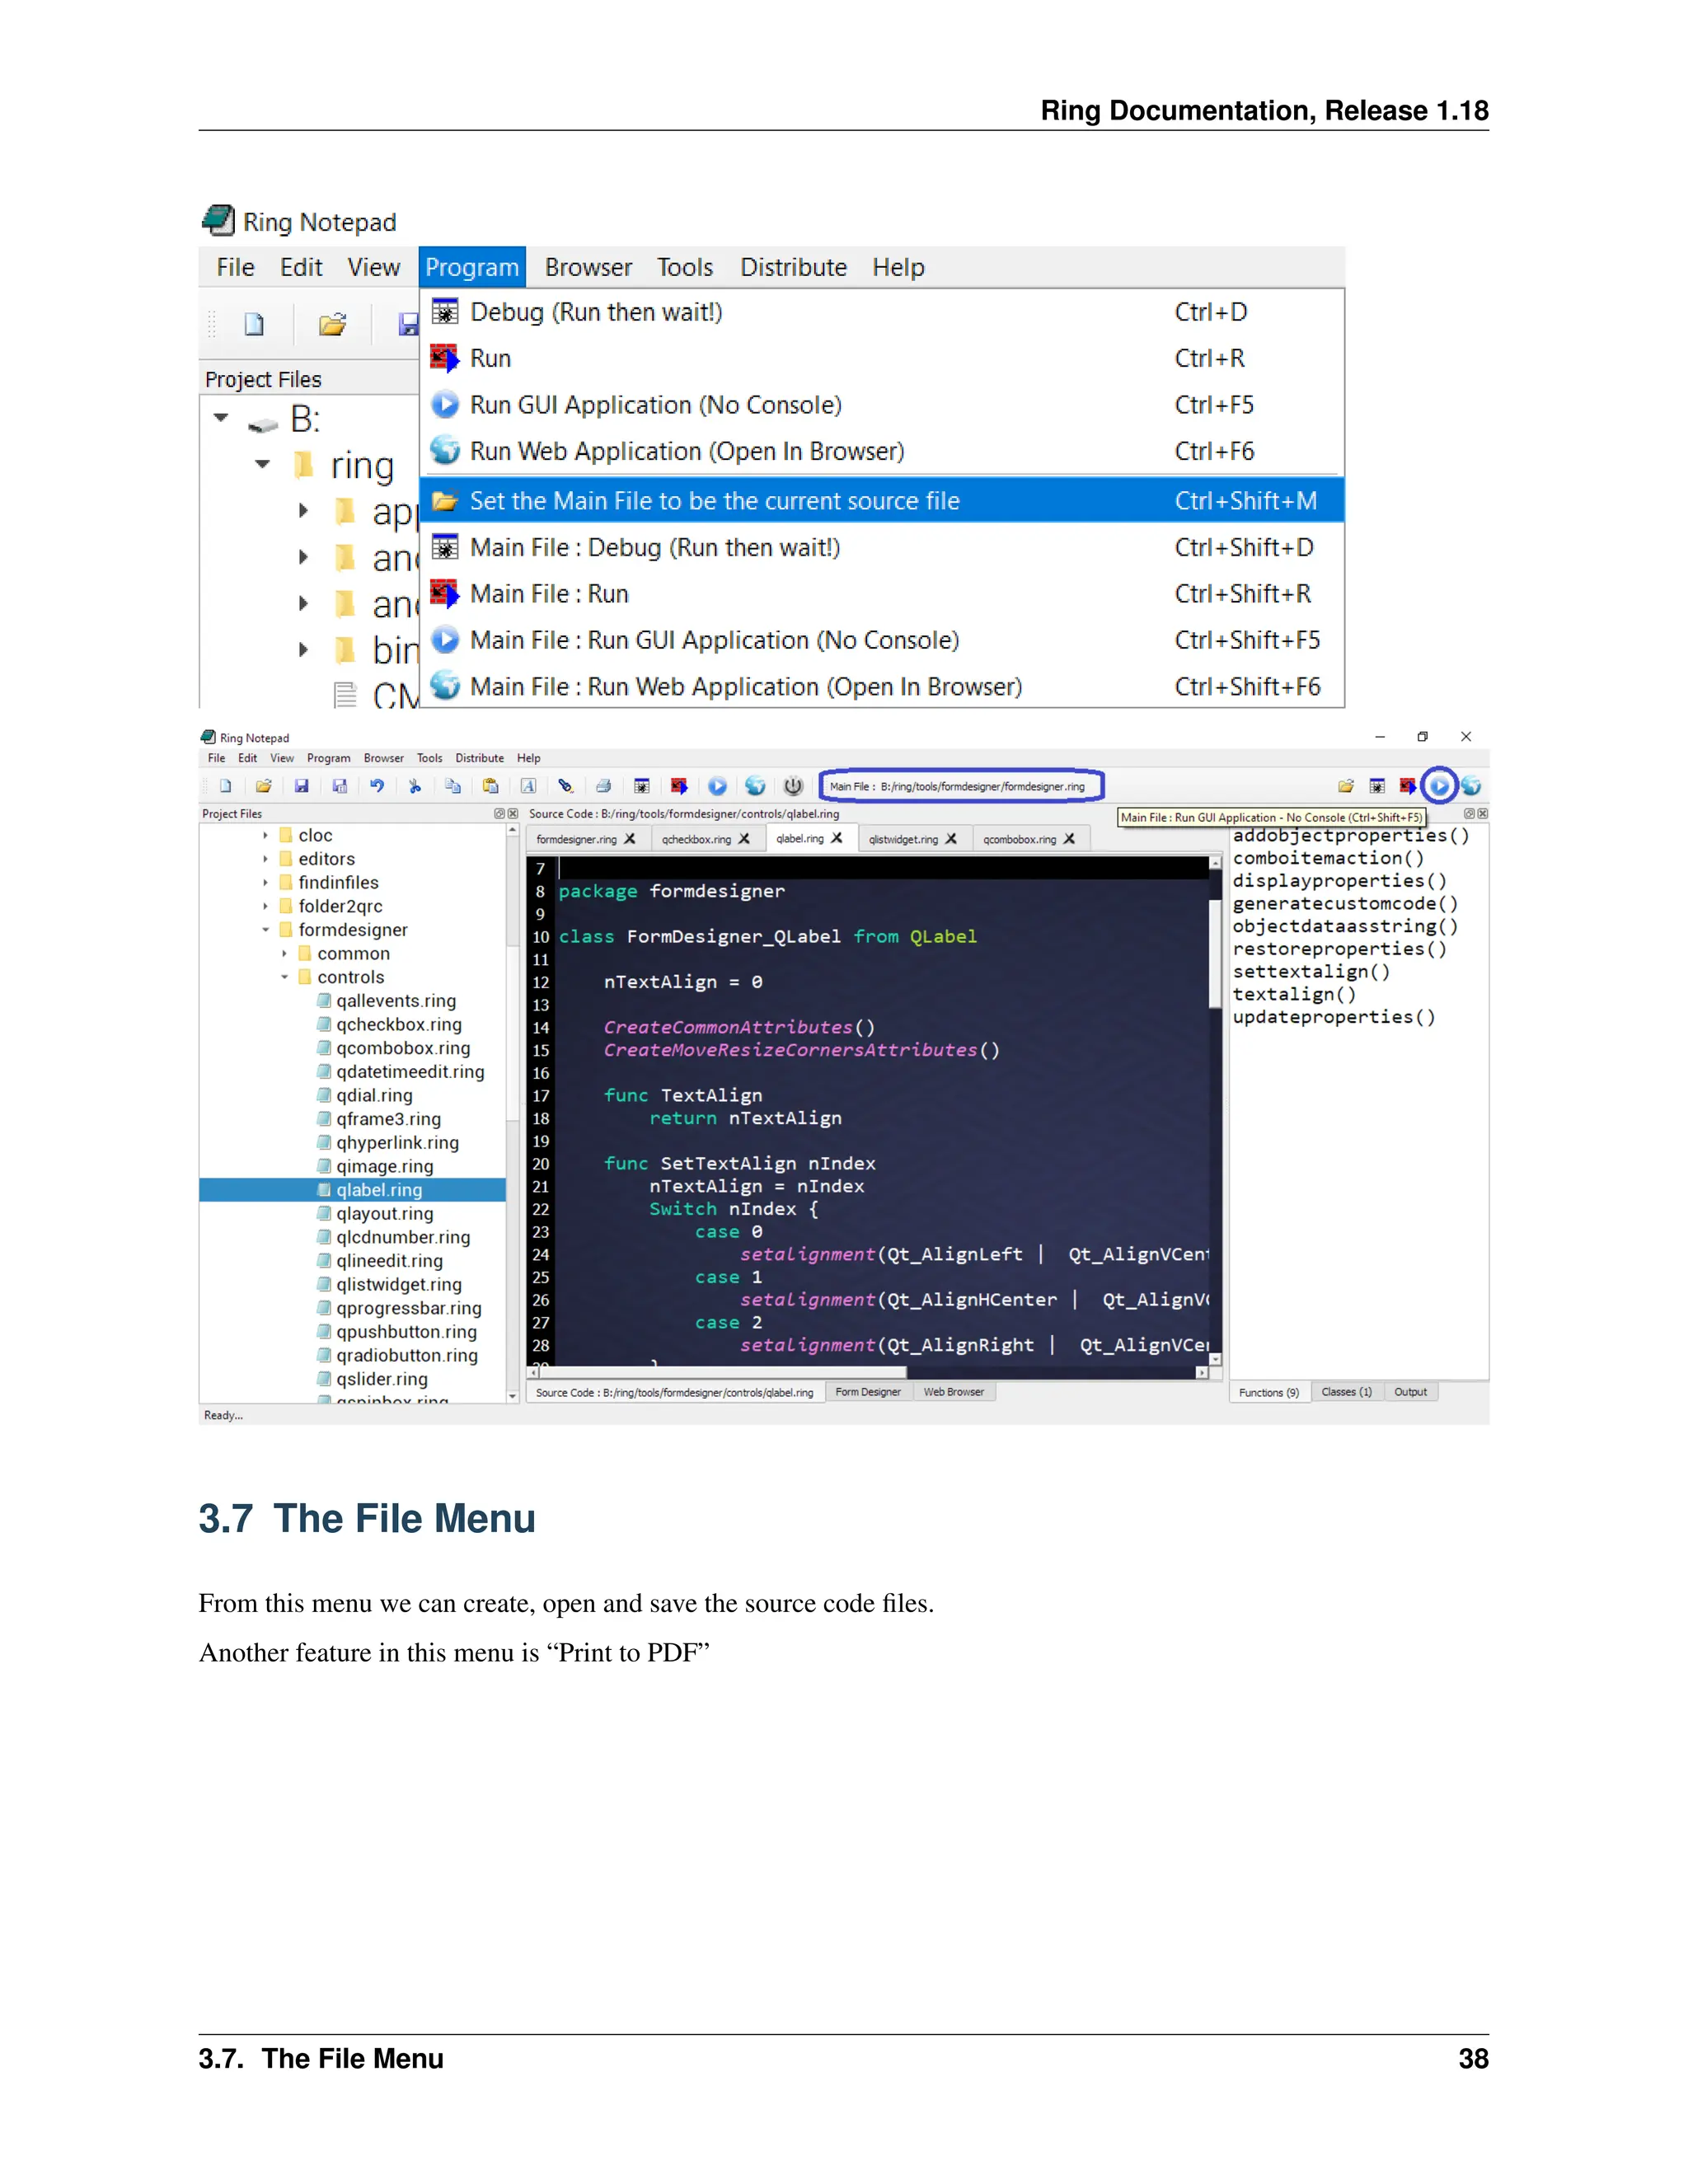This screenshot has height=2184, width=1688.
Task: Expand the editors folder
Action: pos(265,859)
